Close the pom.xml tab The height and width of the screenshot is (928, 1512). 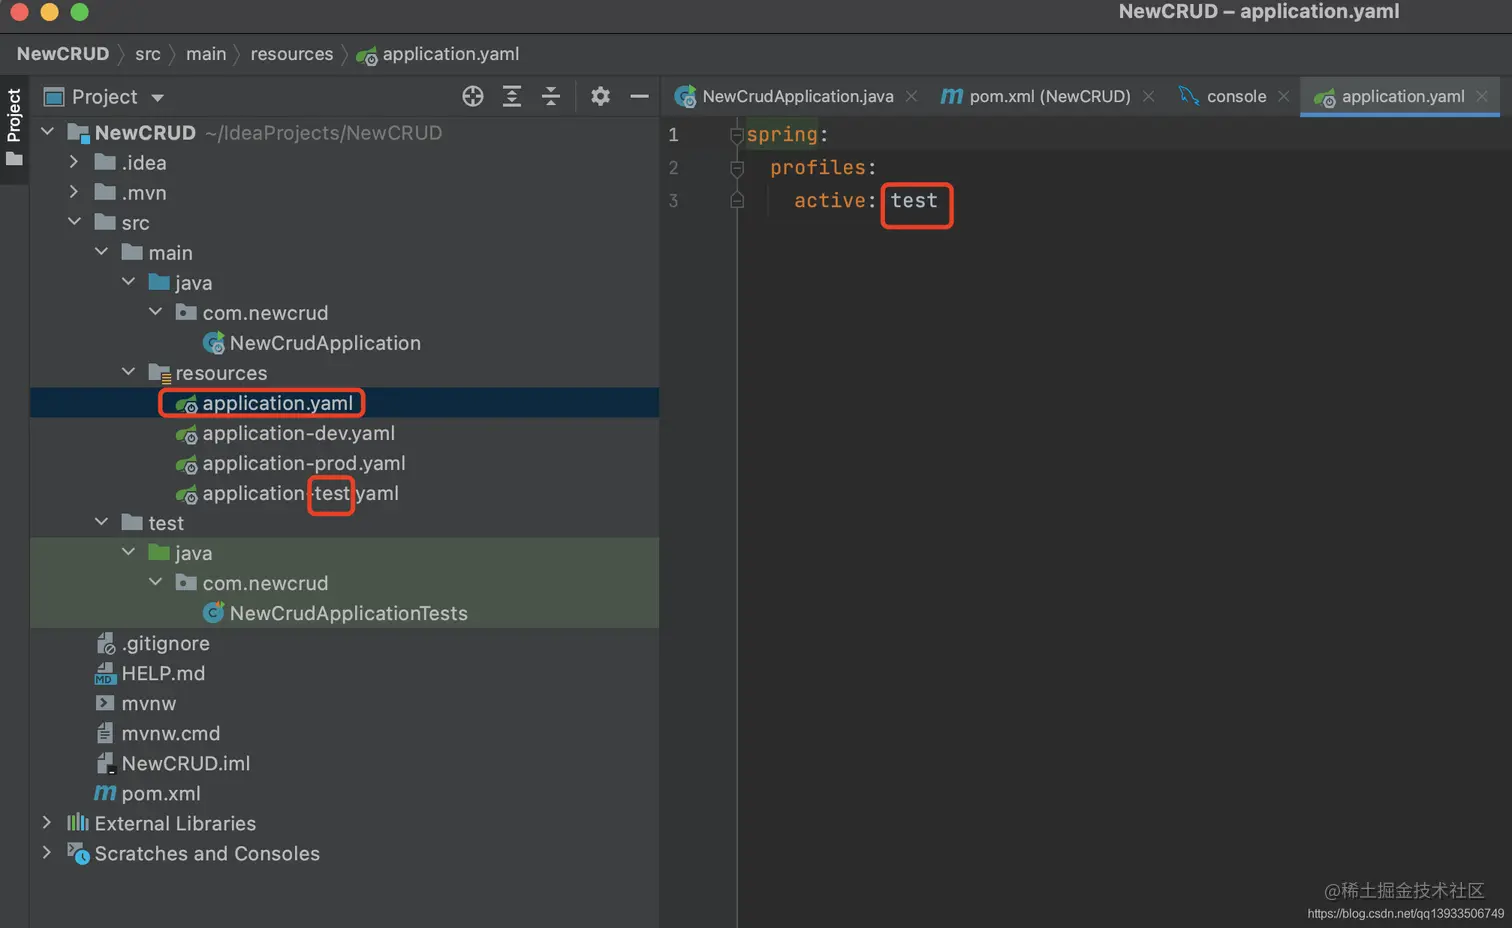click(1148, 96)
